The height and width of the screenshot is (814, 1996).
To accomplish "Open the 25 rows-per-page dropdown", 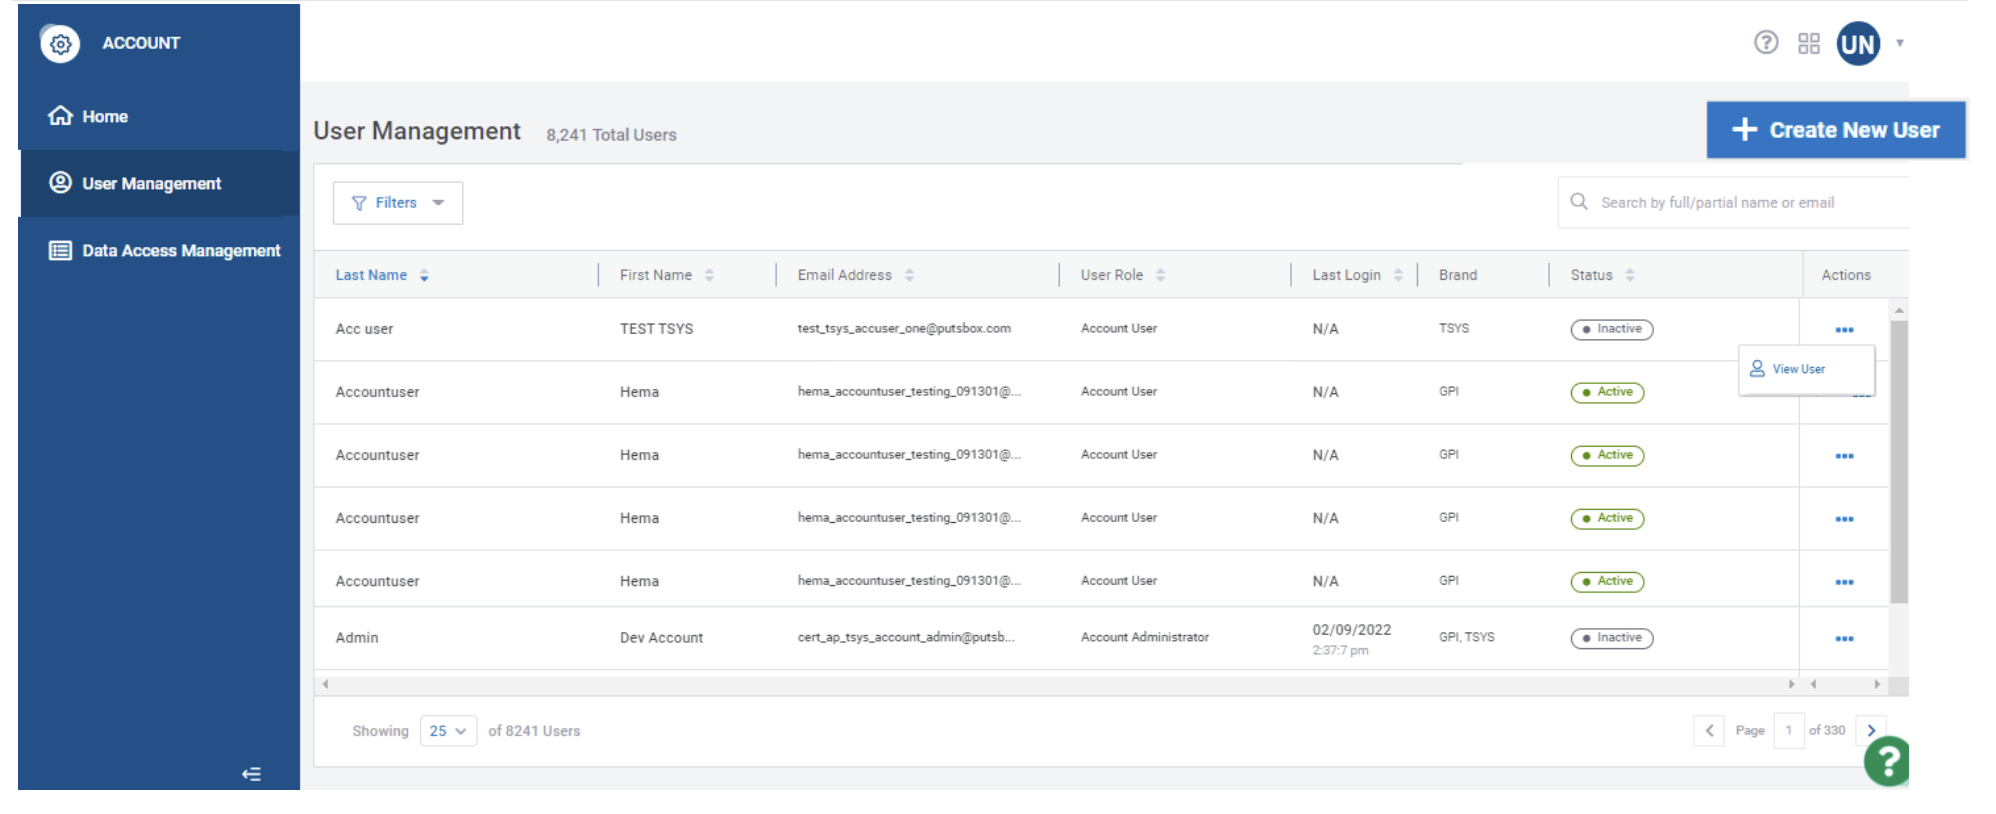I will pos(448,731).
